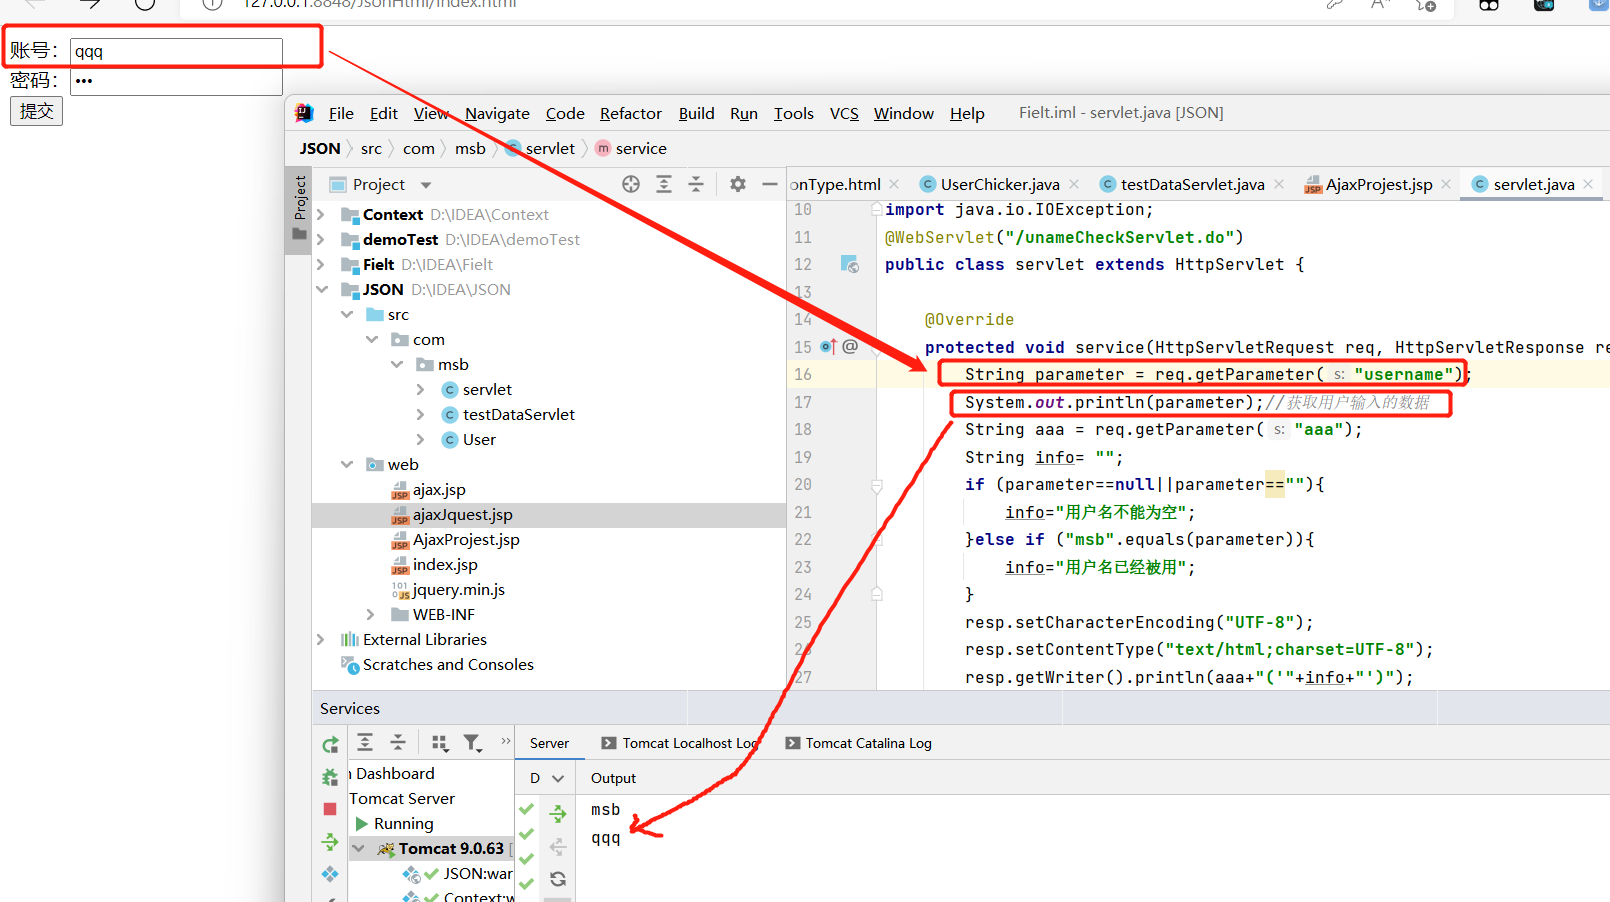
Task: Click the 提交 submit button
Action: 36,111
